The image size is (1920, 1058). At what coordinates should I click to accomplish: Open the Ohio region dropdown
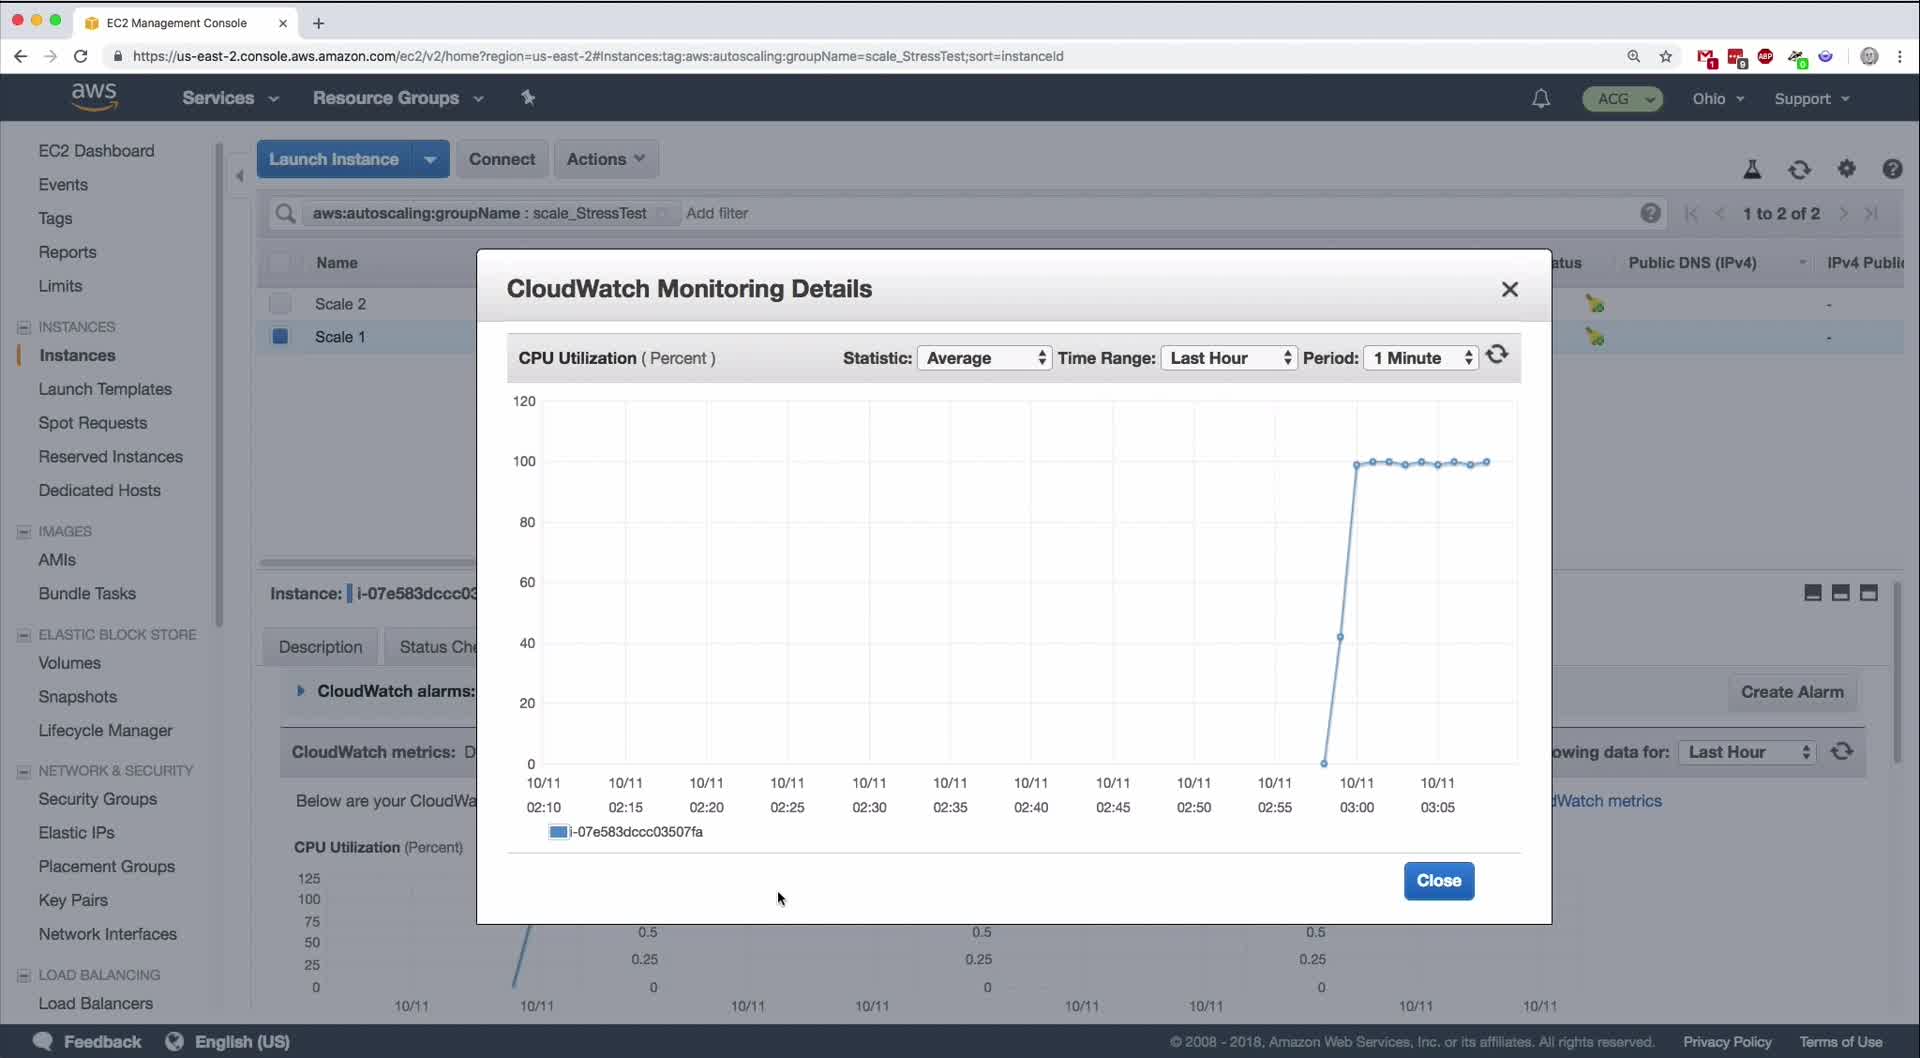[1718, 98]
